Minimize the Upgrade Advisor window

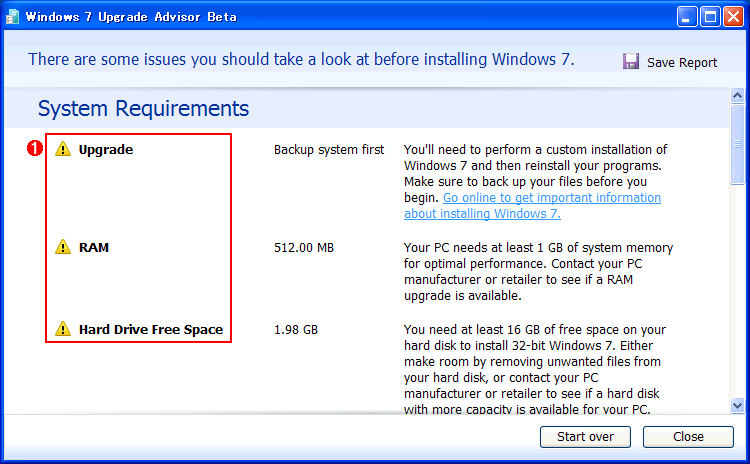tap(687, 17)
